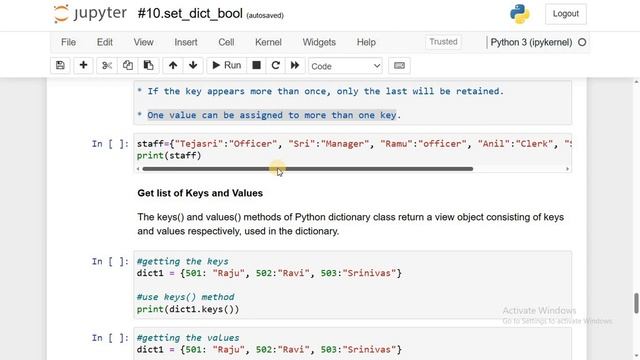Open the Cell menu
This screenshot has width=640, height=360.
click(x=226, y=42)
